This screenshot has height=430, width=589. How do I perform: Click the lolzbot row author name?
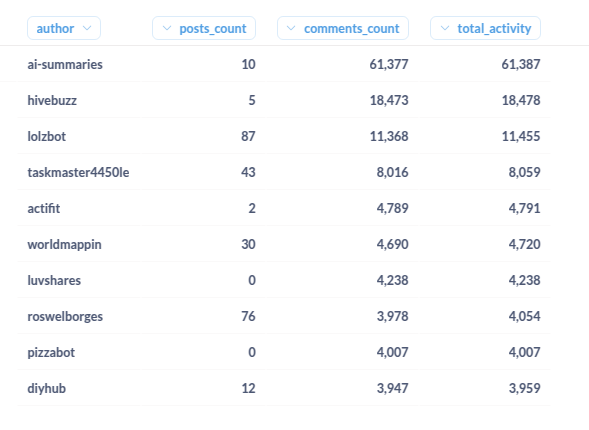tap(47, 136)
